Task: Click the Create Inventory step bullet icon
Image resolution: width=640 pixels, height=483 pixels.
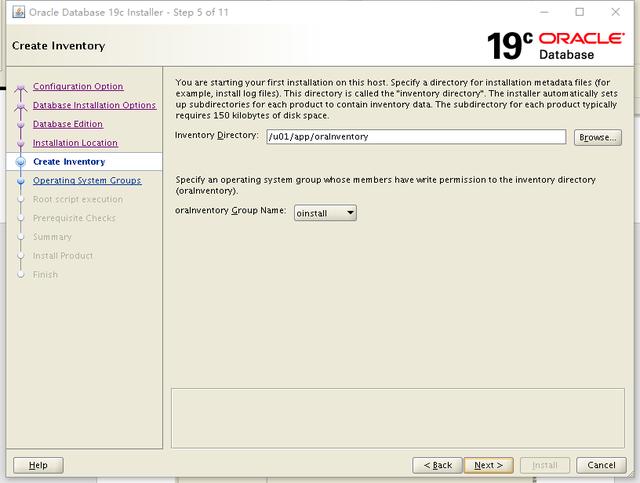Action: tap(20, 162)
